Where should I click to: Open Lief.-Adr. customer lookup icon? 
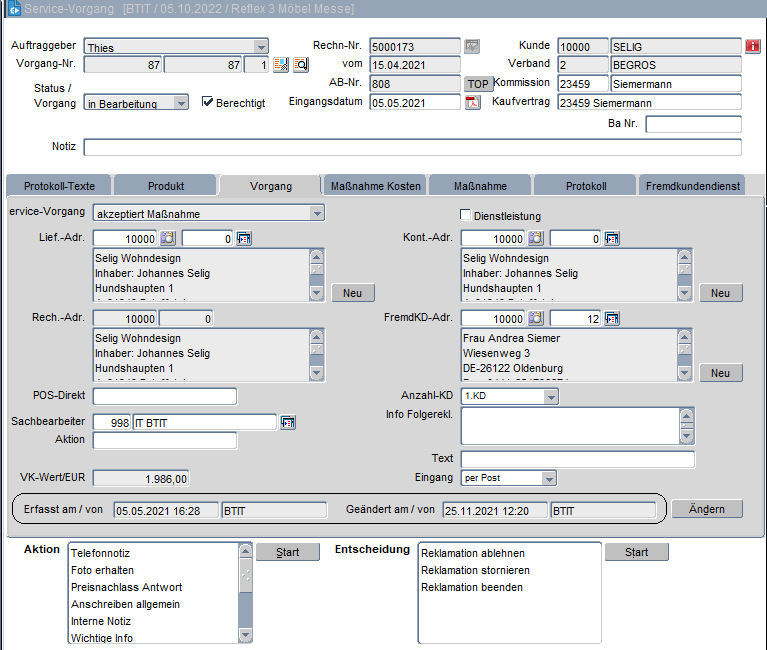point(168,238)
